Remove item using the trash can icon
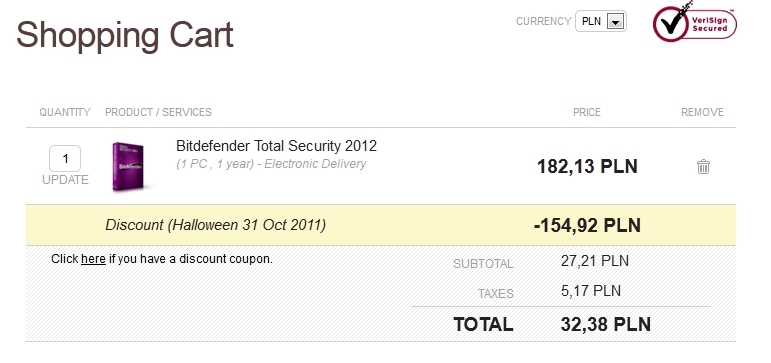The height and width of the screenshot is (363, 771). (703, 167)
